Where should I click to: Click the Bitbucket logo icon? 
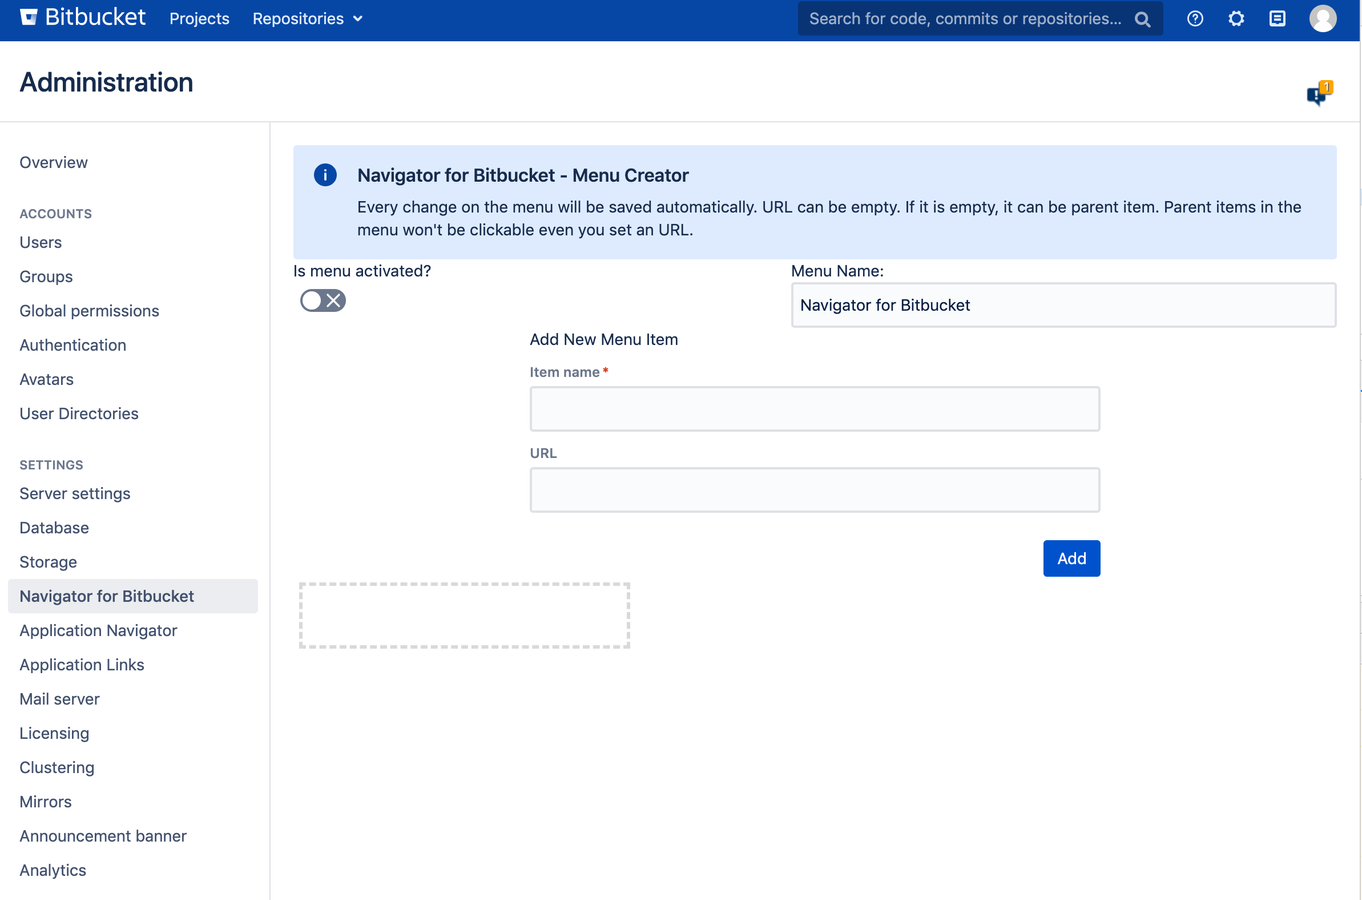[x=29, y=17]
